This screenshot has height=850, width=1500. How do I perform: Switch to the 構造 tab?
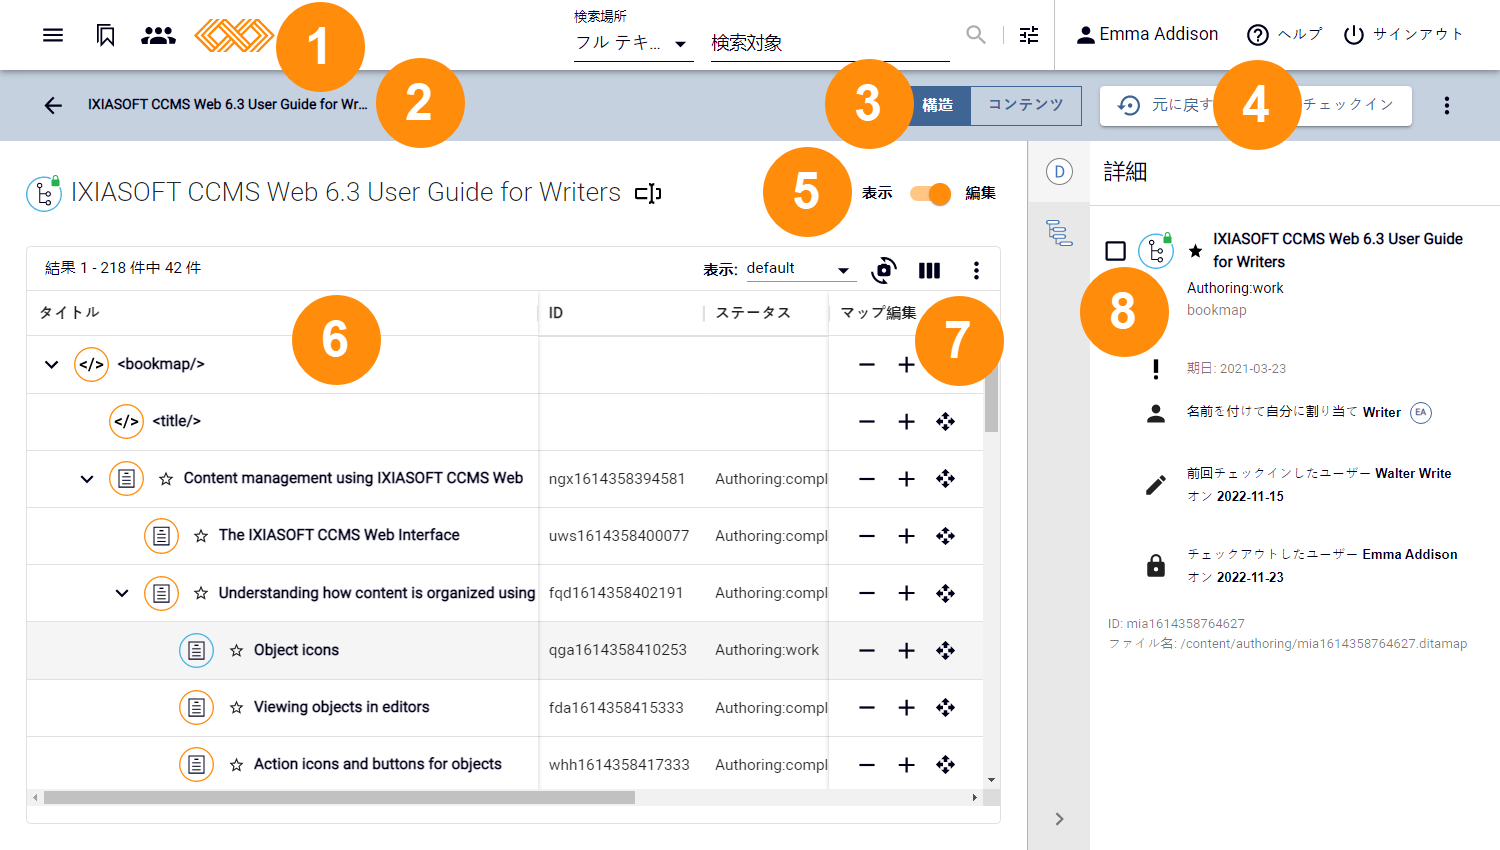(x=938, y=105)
